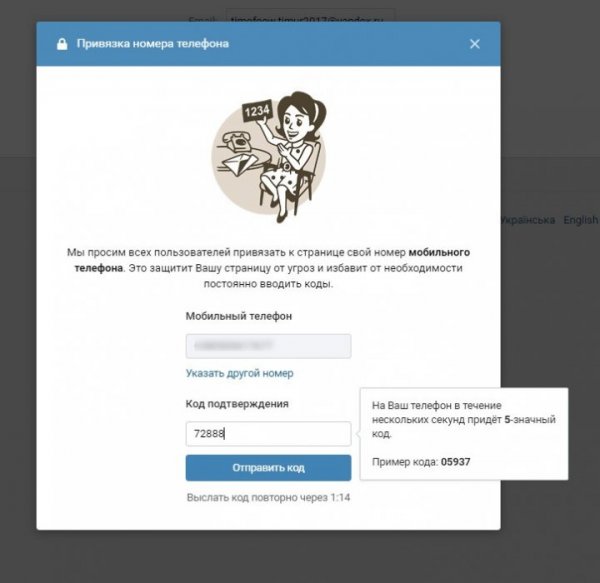This screenshot has height=583, width=600.
Task: Click the woman illustration image
Action: click(269, 157)
